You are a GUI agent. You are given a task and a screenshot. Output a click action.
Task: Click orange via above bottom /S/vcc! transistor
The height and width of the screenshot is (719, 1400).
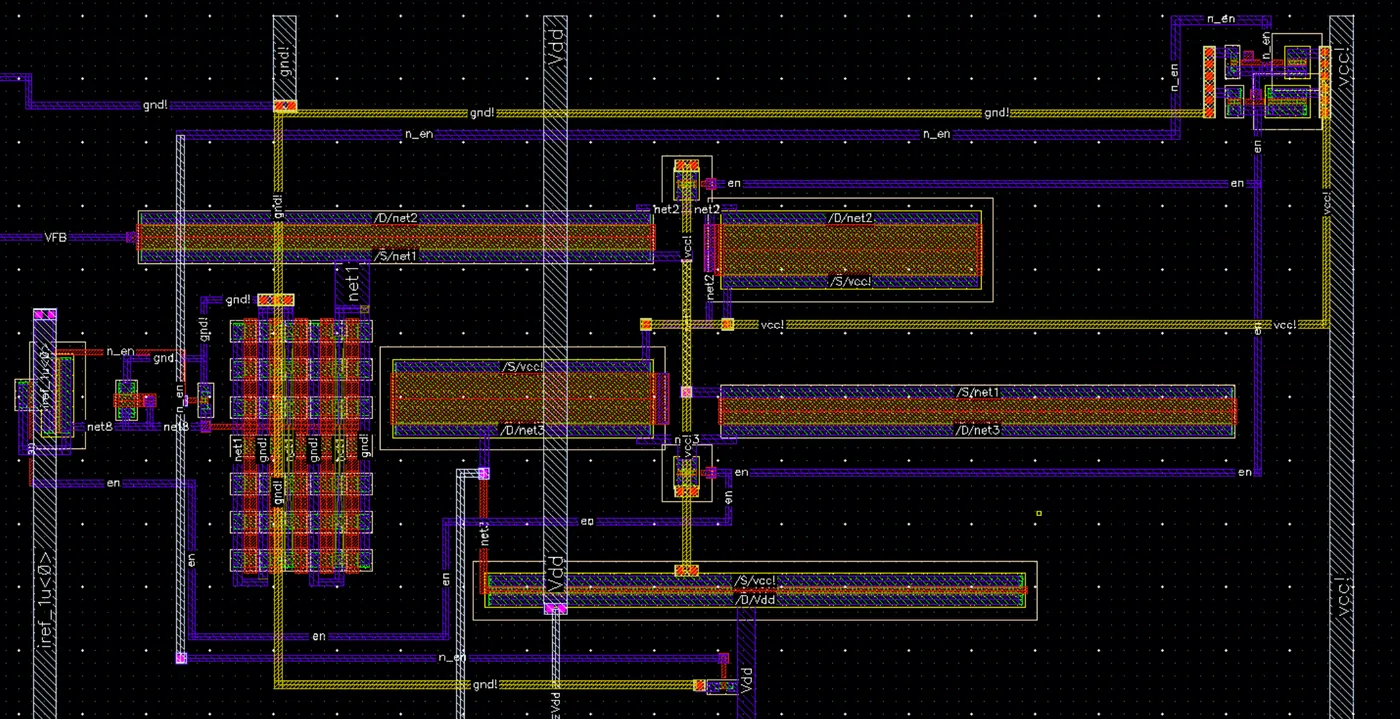tap(686, 570)
